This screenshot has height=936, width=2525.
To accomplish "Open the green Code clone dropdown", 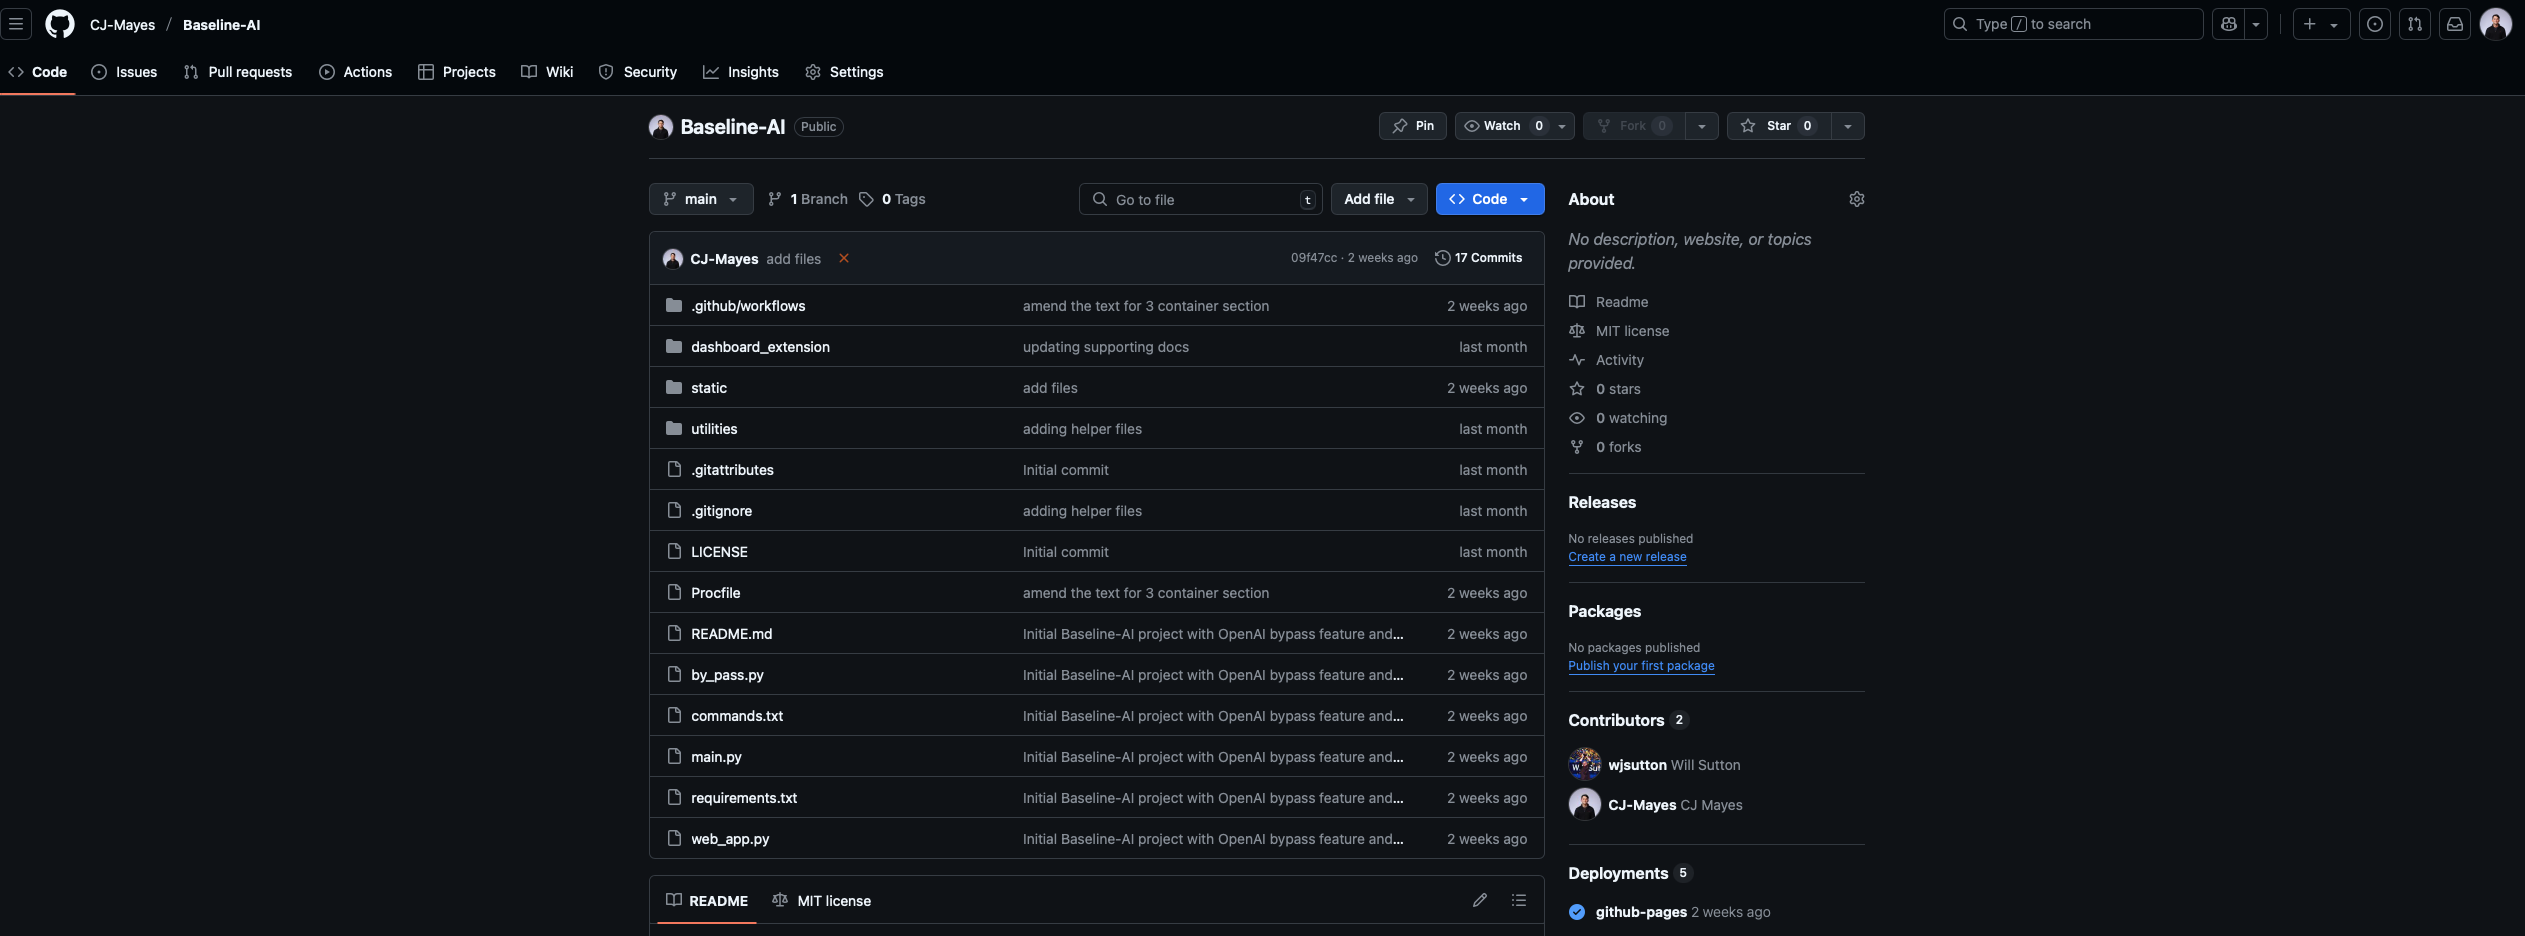I will point(1489,199).
